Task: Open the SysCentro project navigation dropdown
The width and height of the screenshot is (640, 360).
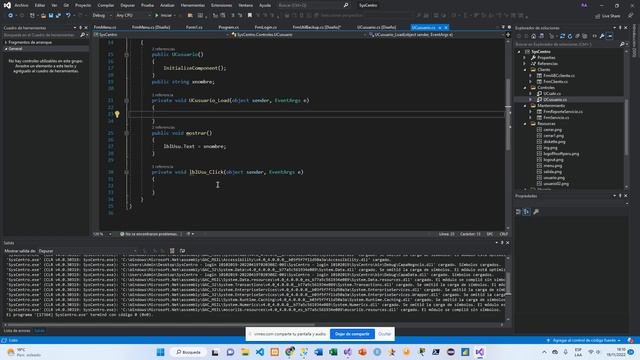Action: (161, 35)
